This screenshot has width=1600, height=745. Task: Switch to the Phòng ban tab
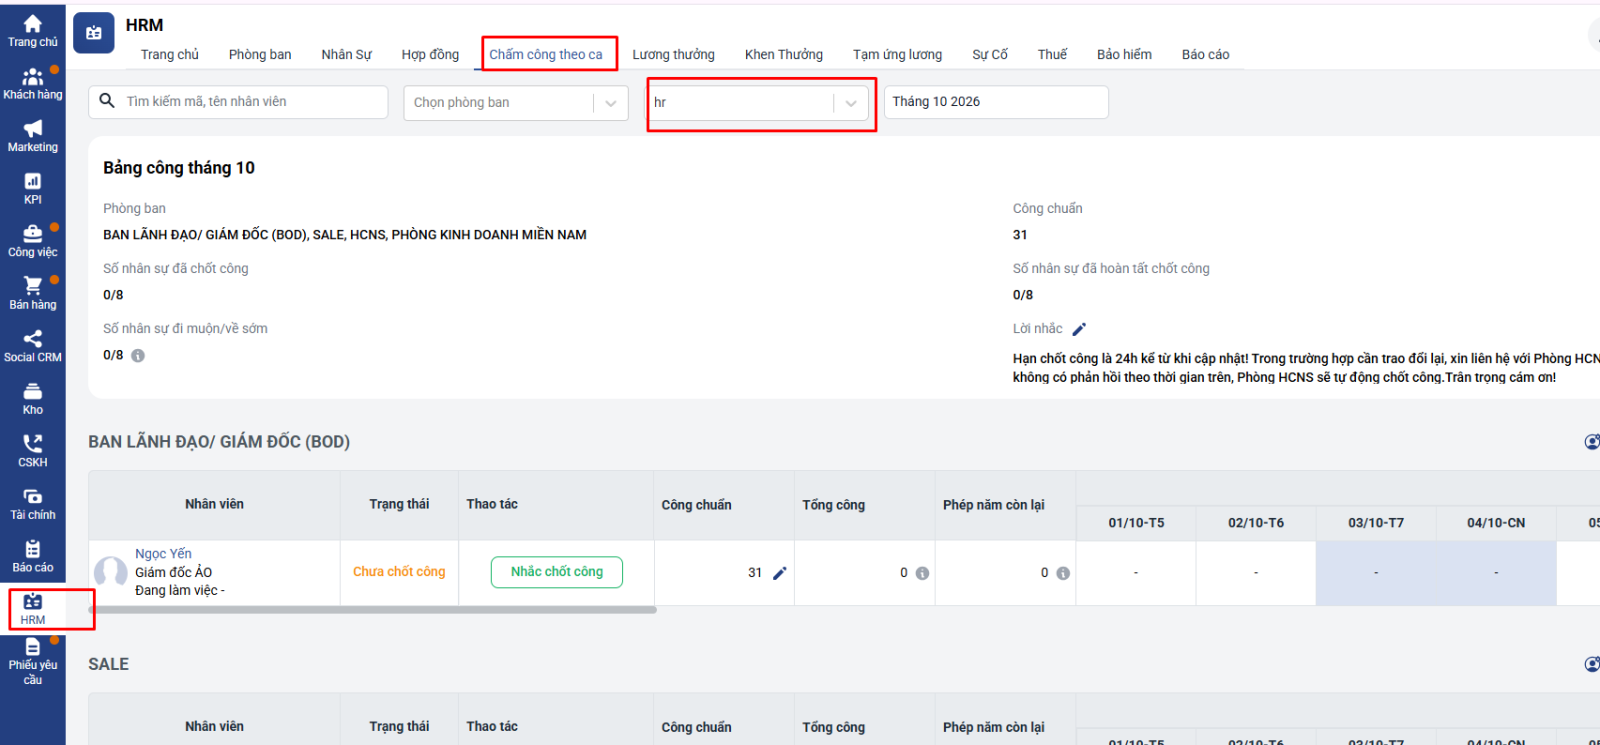(260, 54)
